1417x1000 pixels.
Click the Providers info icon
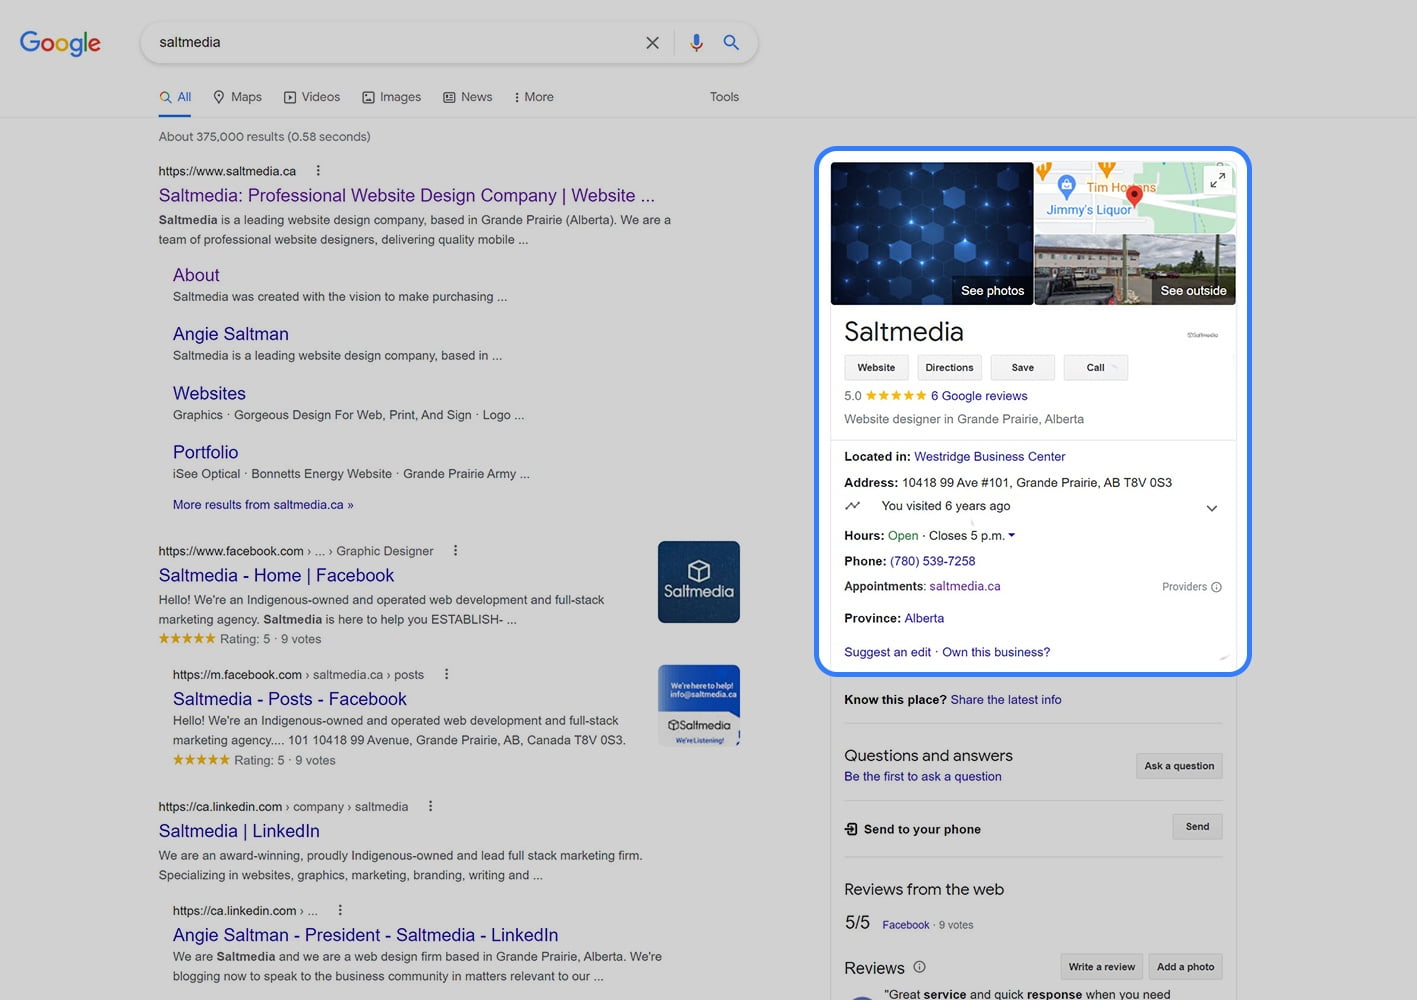point(1216,587)
